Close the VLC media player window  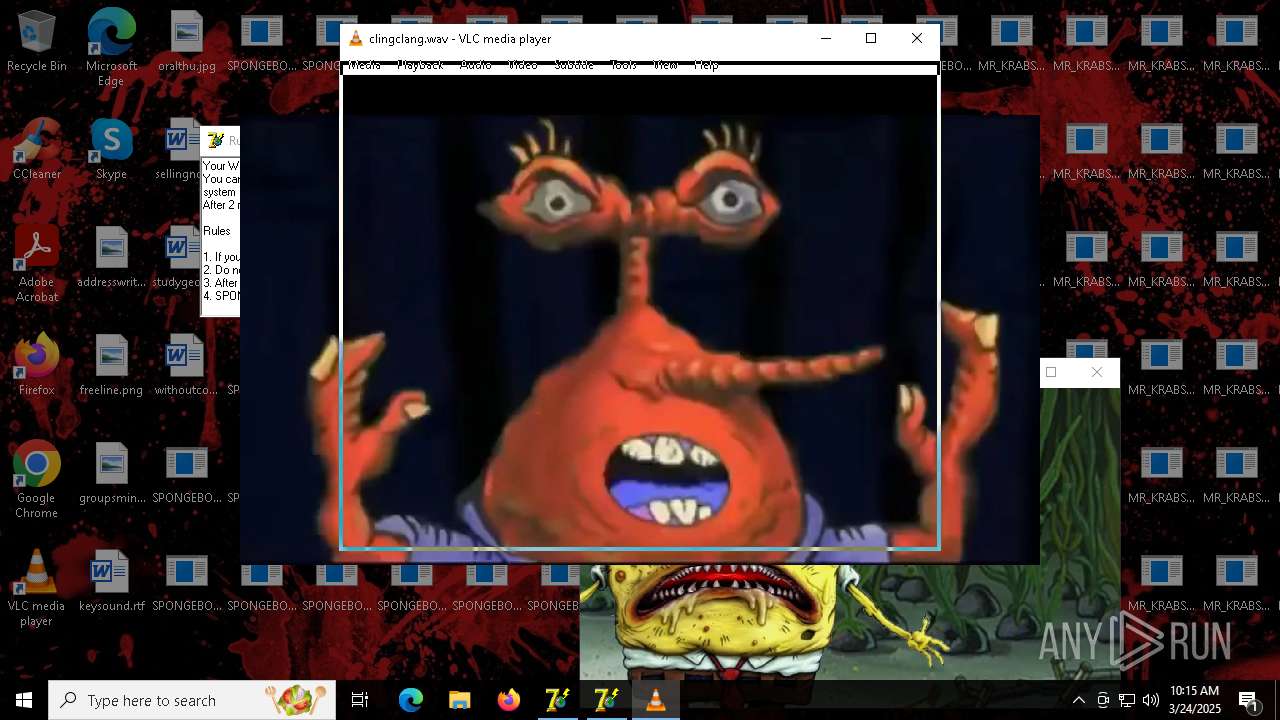[917, 39]
